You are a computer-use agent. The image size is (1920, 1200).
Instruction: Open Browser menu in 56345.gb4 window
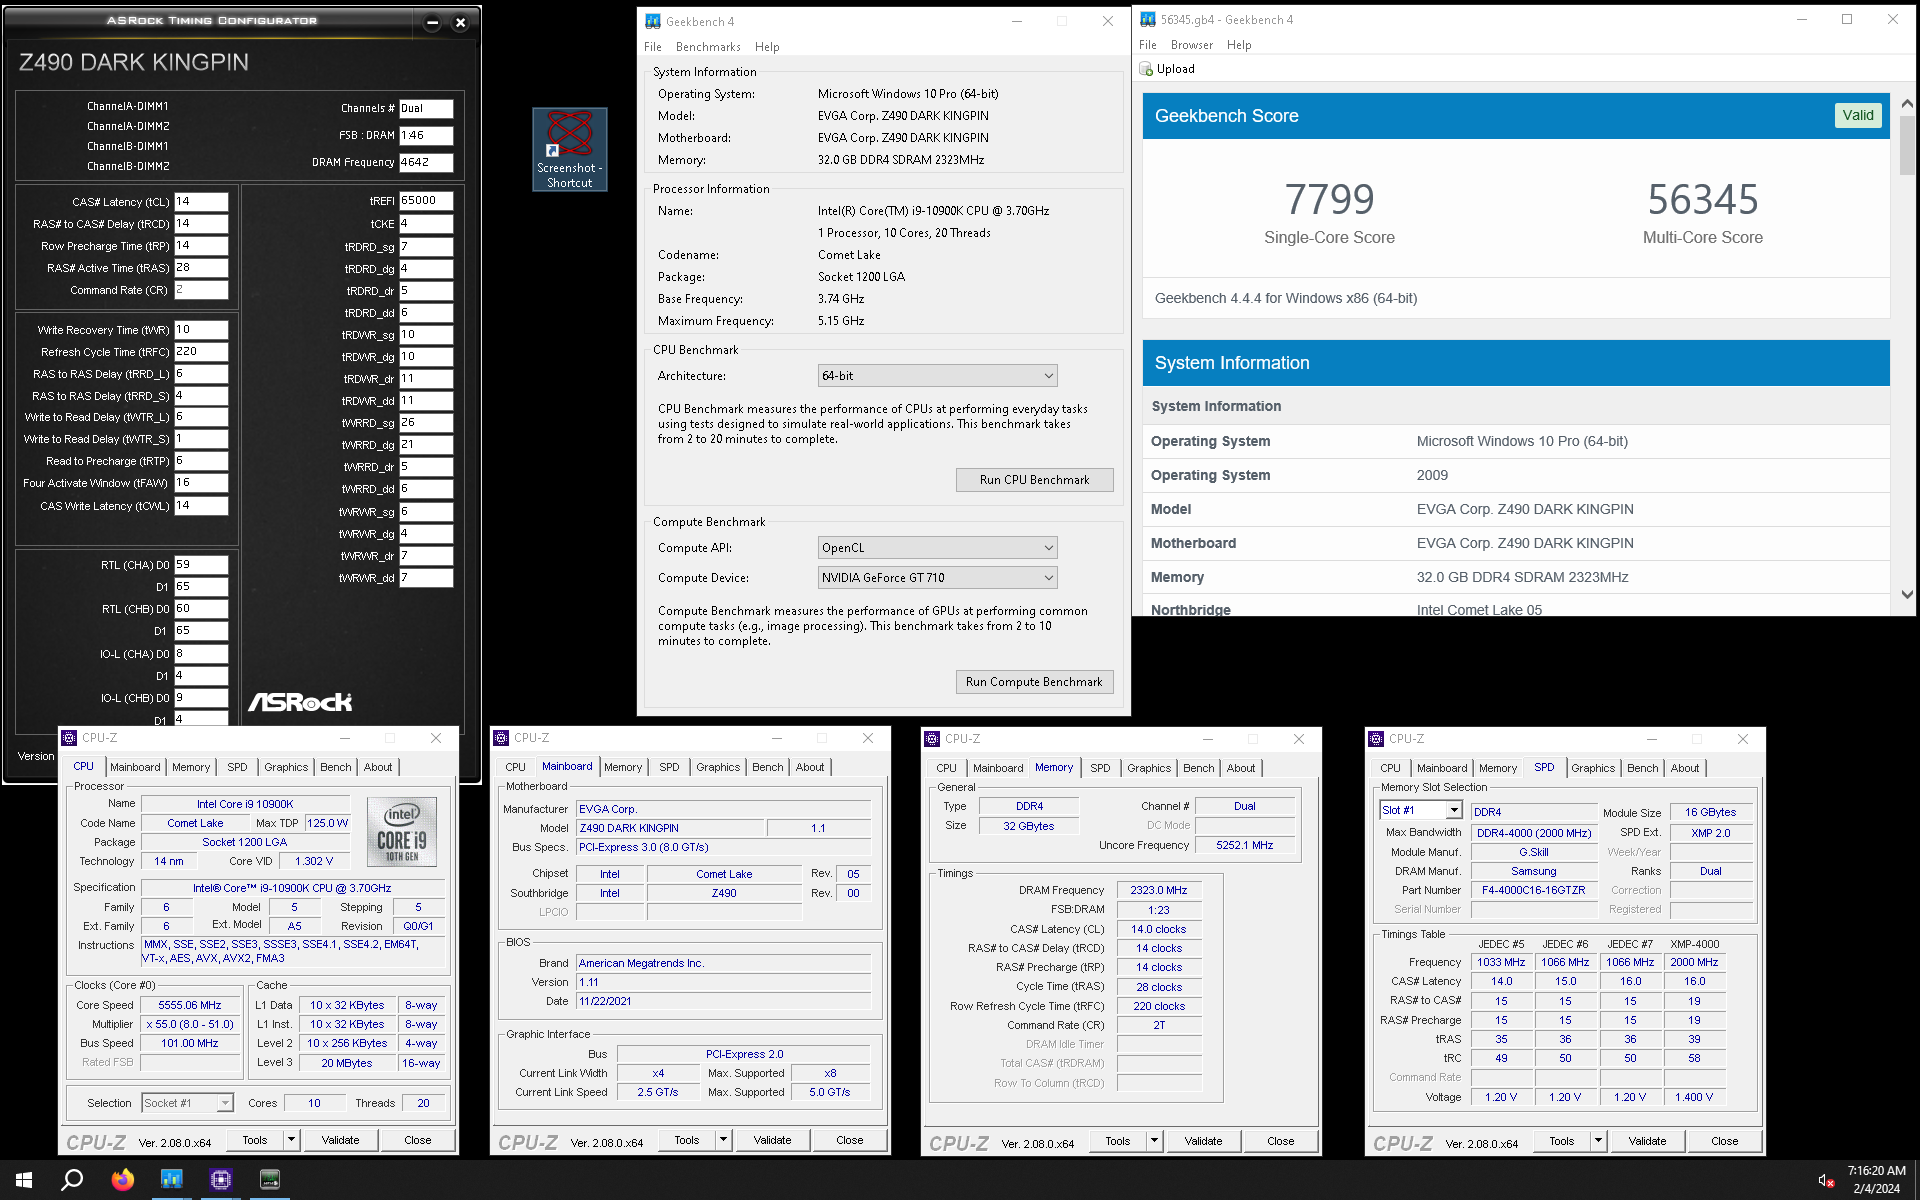coord(1192,45)
